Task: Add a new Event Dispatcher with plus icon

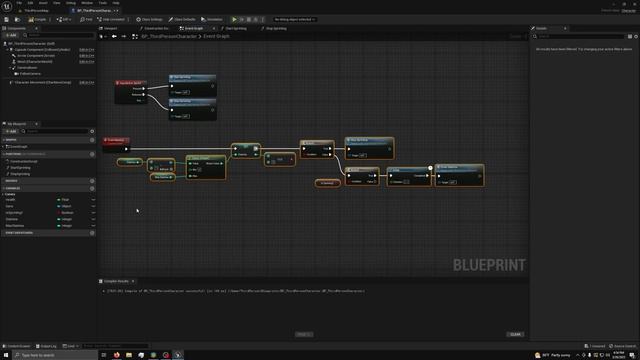Action: tap(92, 233)
